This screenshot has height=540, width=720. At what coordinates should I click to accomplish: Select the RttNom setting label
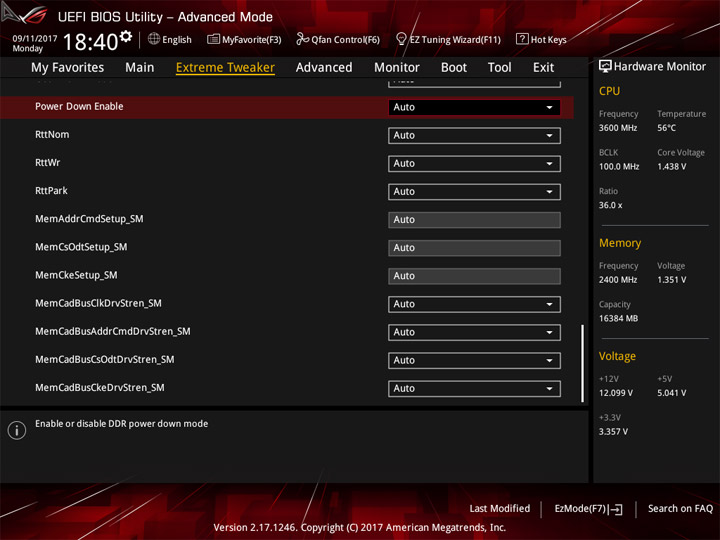(52, 135)
